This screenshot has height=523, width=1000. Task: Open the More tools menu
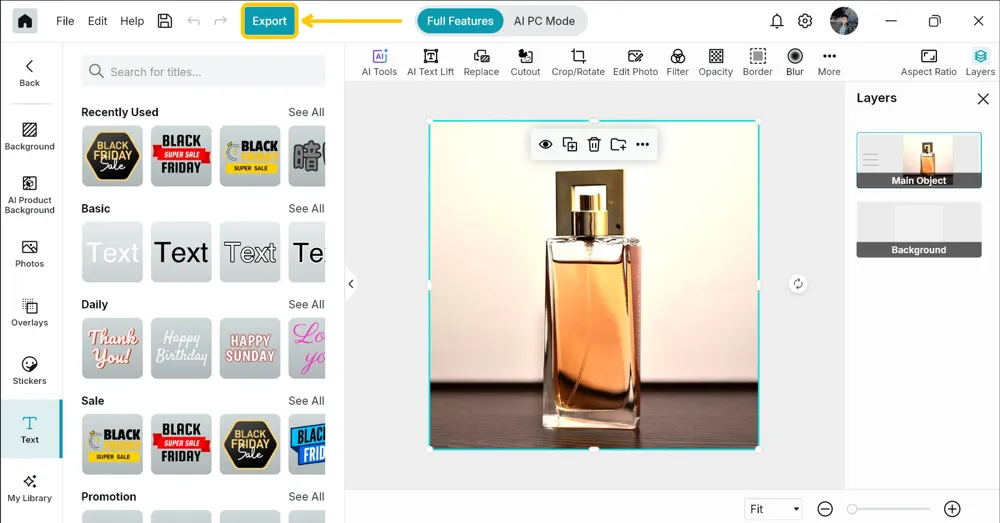(829, 63)
